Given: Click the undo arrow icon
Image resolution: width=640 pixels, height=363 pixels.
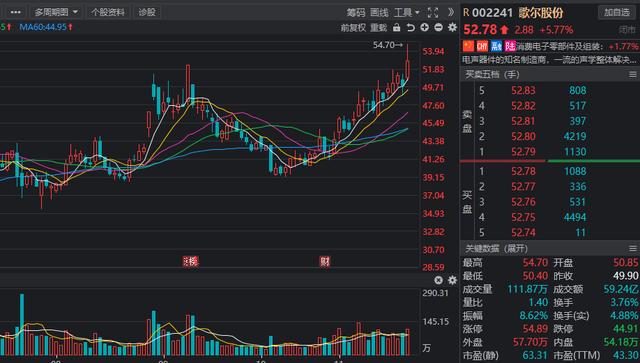Looking at the screenshot, I should pos(411,27).
